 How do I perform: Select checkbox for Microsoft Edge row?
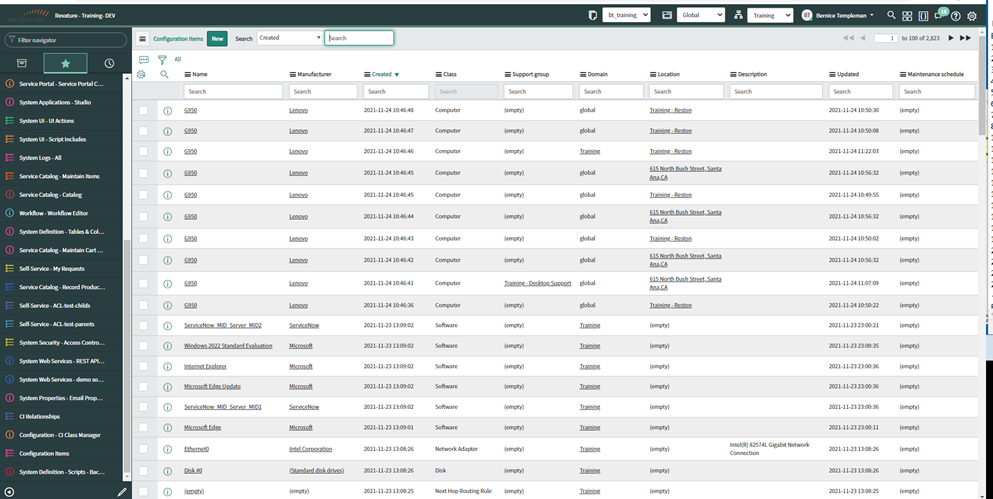pos(143,427)
